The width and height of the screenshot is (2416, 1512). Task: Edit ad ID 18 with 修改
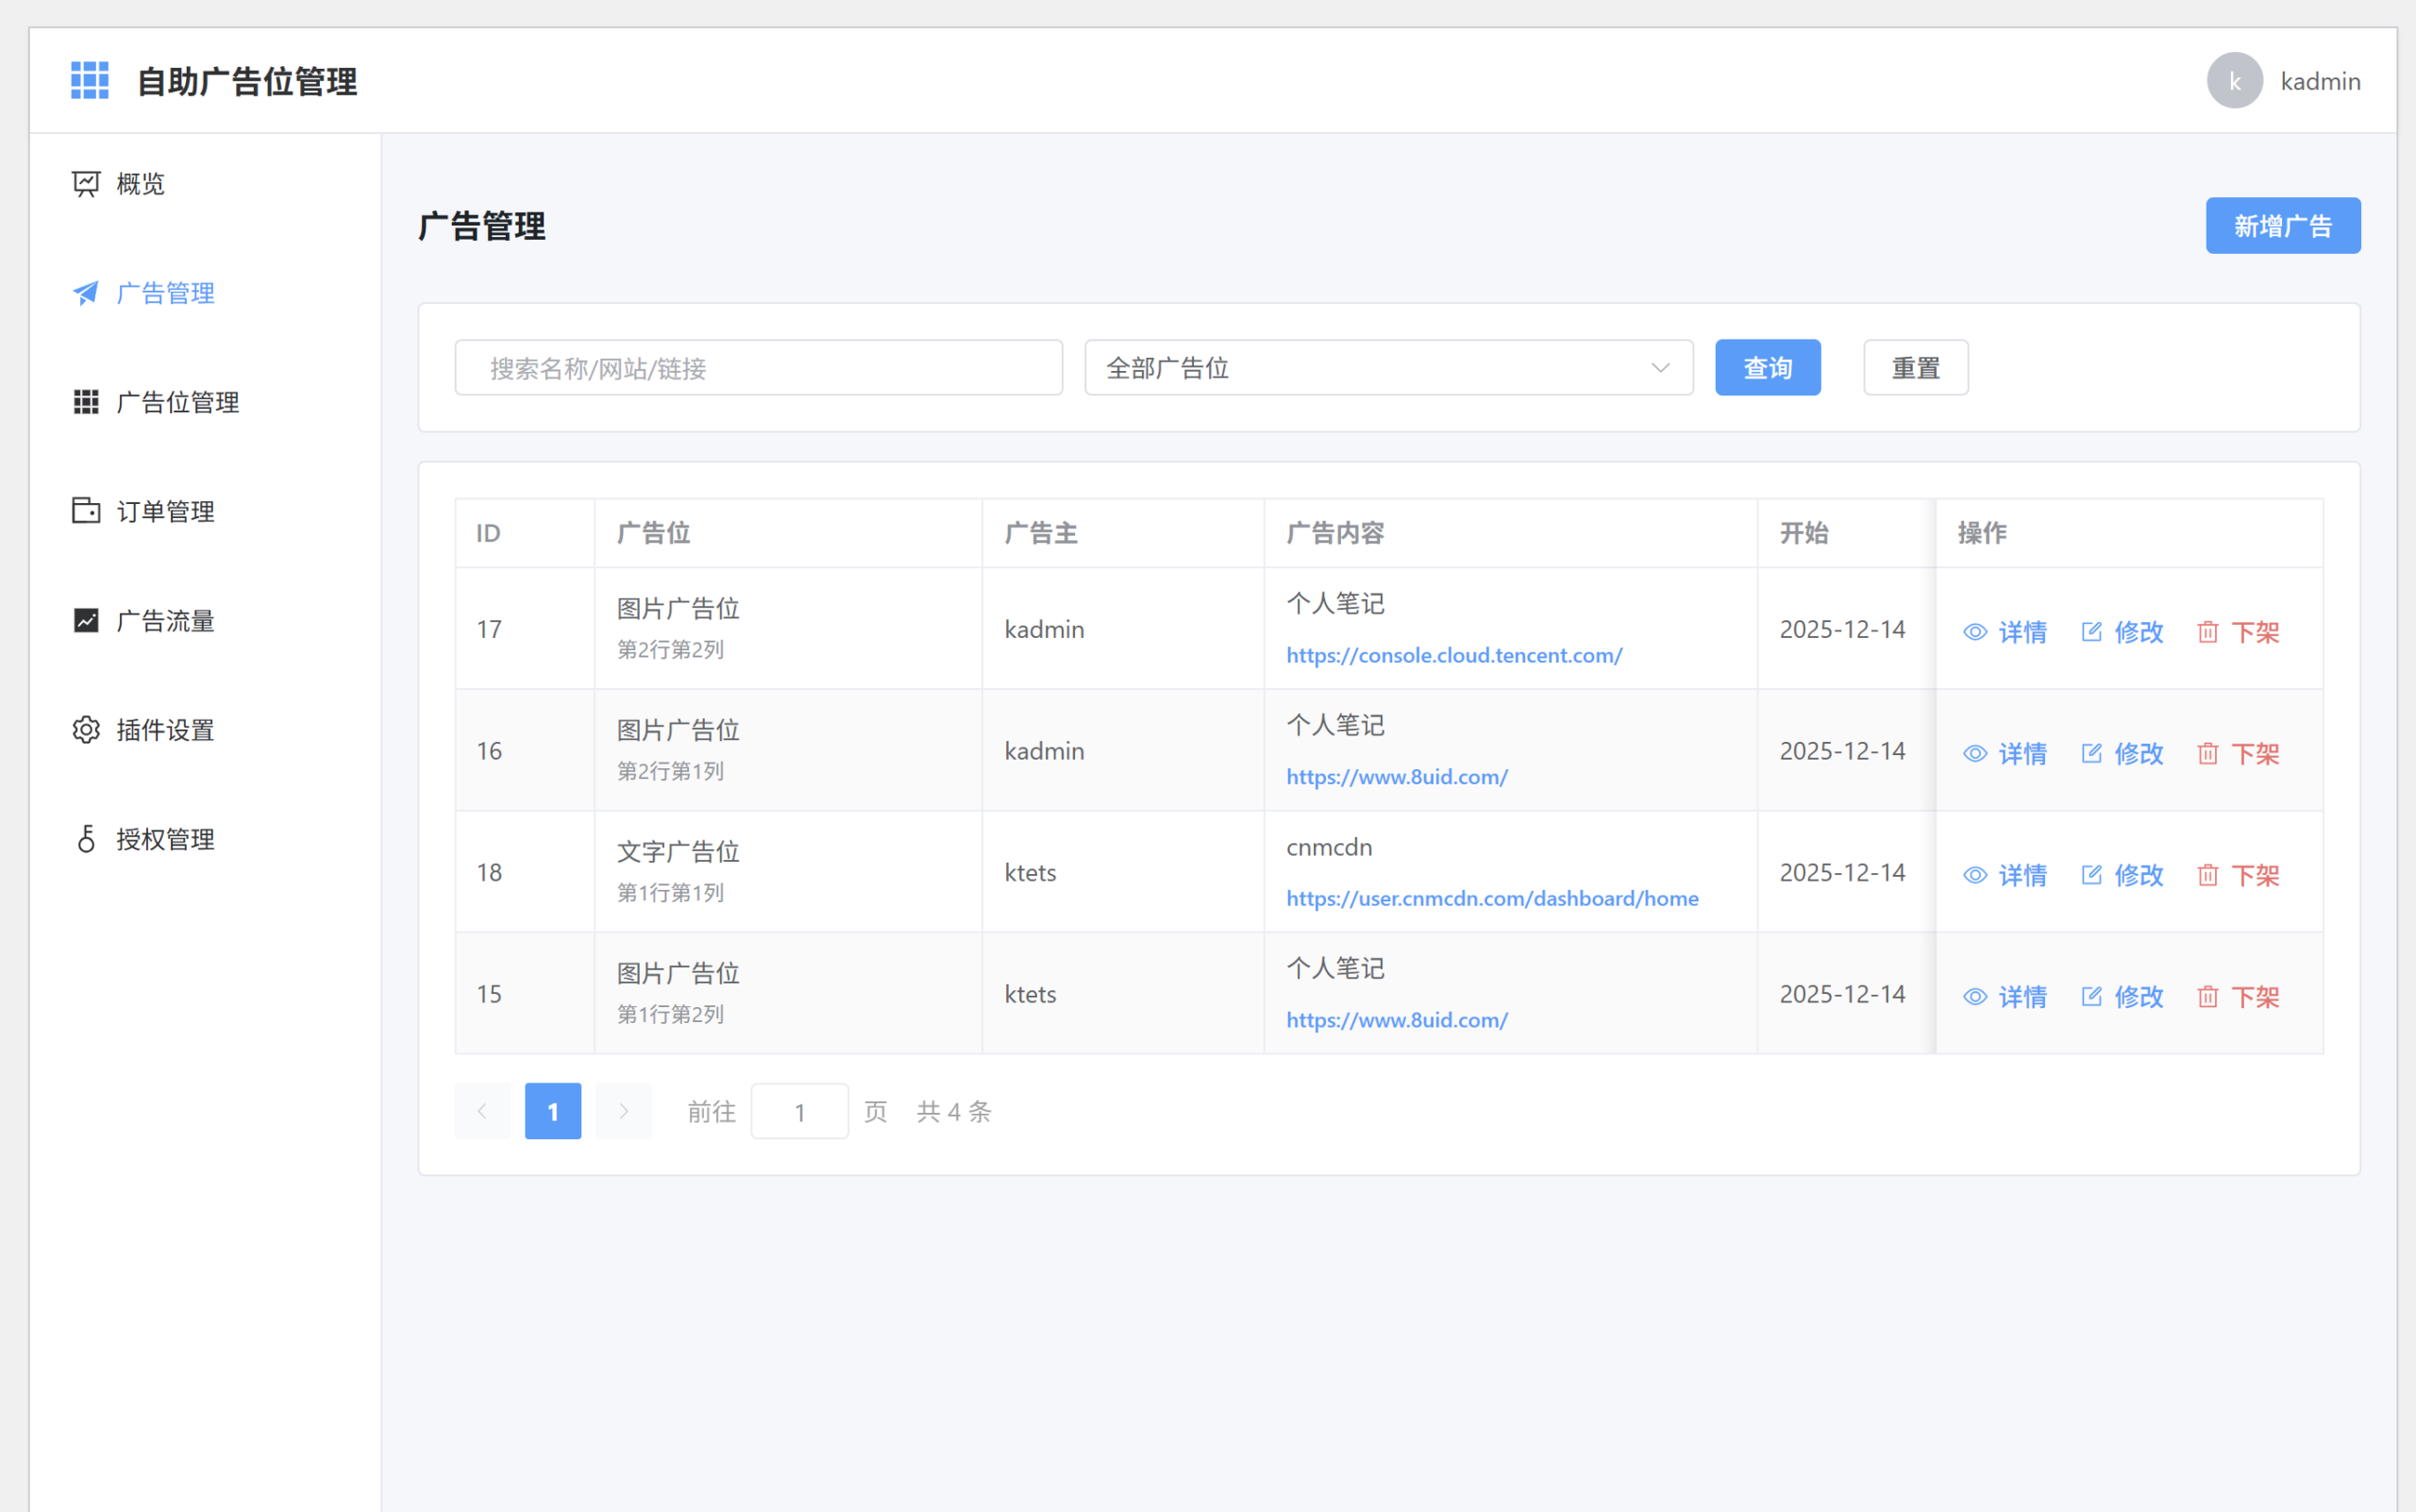(x=2122, y=875)
